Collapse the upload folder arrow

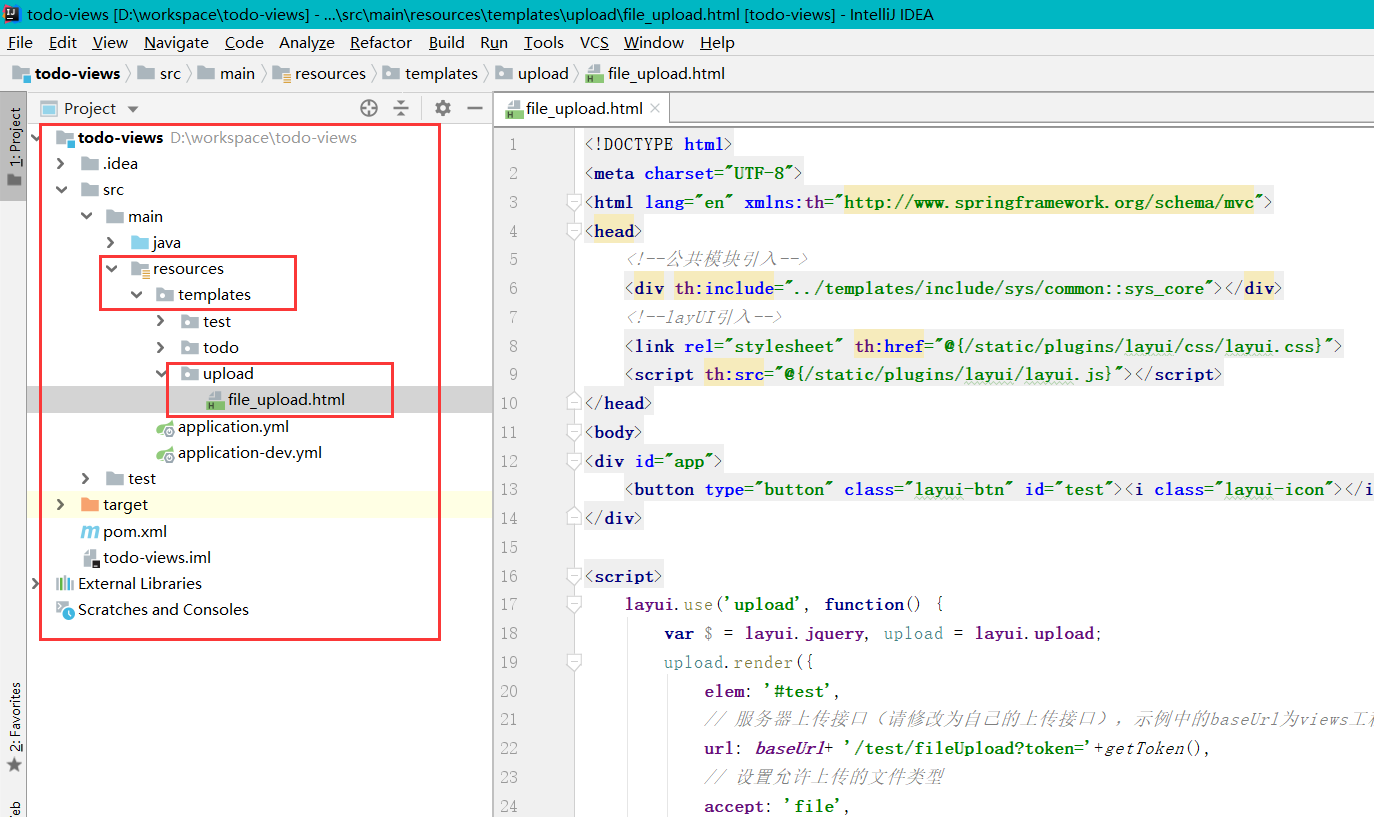161,373
